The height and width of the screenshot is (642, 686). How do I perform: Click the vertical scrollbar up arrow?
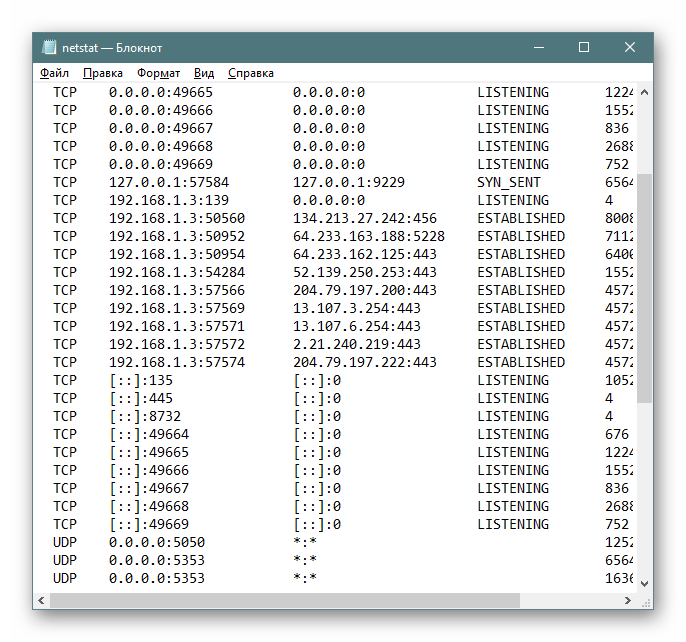coord(644,92)
